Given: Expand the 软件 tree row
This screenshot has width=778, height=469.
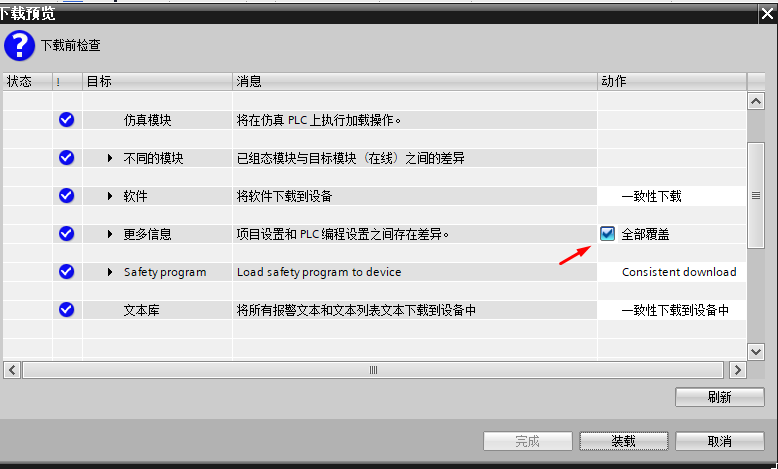Looking at the screenshot, I should click(110, 196).
